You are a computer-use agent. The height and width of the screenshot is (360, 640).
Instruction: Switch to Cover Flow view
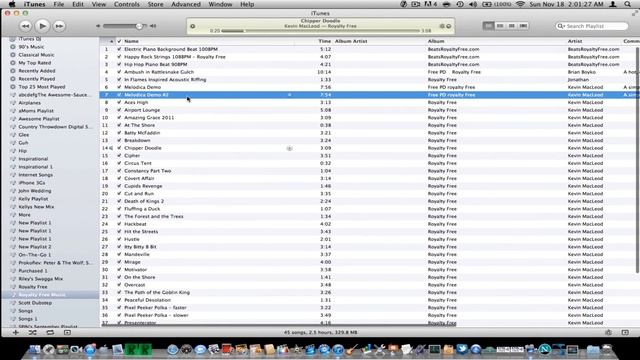(x=523, y=26)
